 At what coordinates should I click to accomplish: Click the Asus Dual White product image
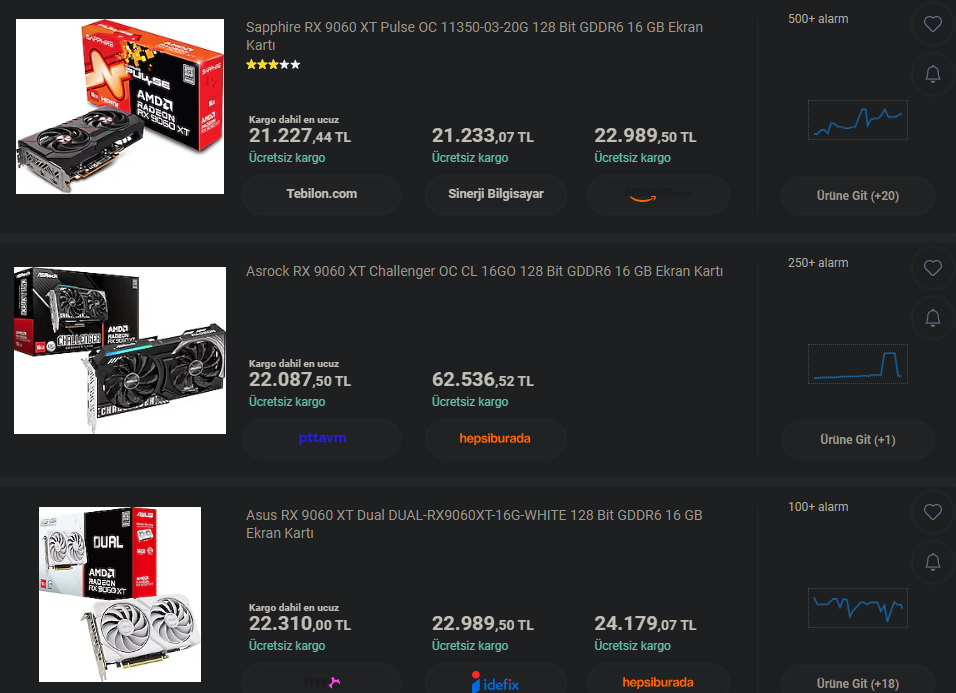[x=120, y=594]
